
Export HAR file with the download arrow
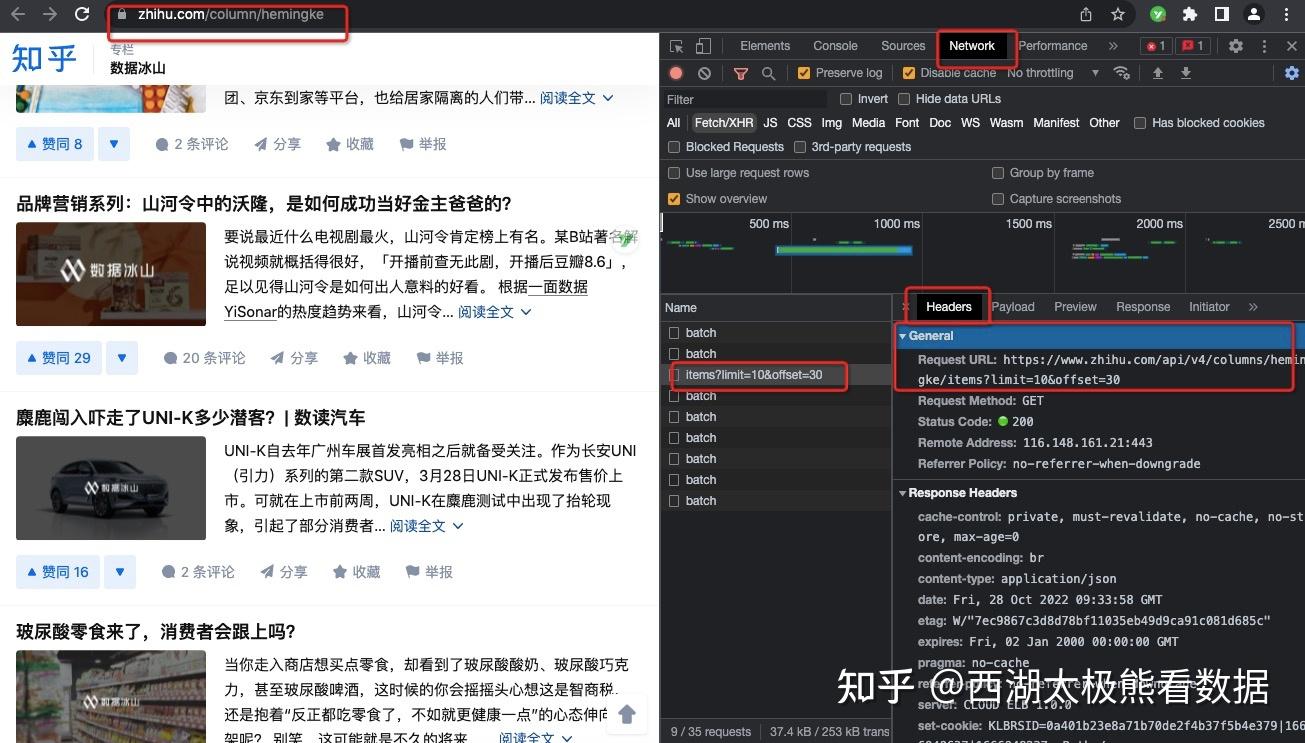point(1186,73)
